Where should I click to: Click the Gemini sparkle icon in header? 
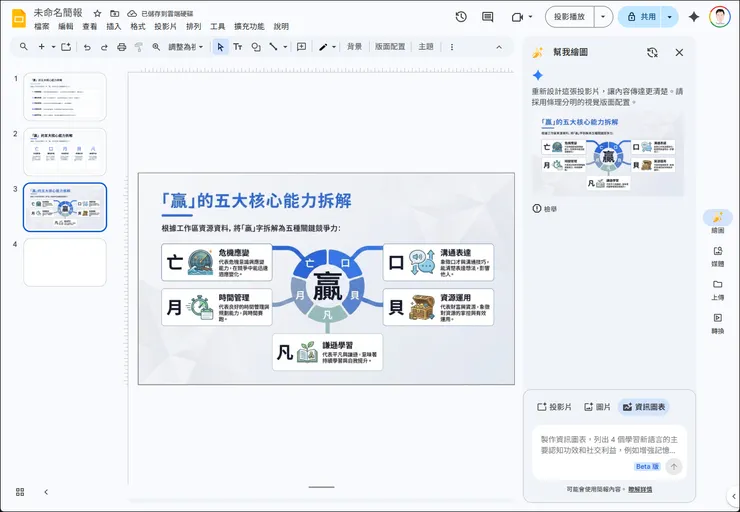click(x=693, y=17)
